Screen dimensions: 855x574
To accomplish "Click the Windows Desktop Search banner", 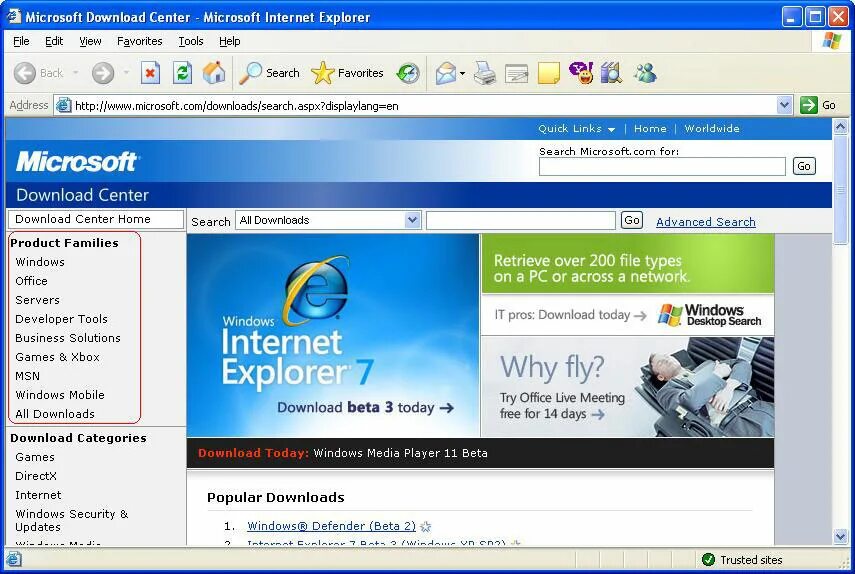I will (x=628, y=285).
